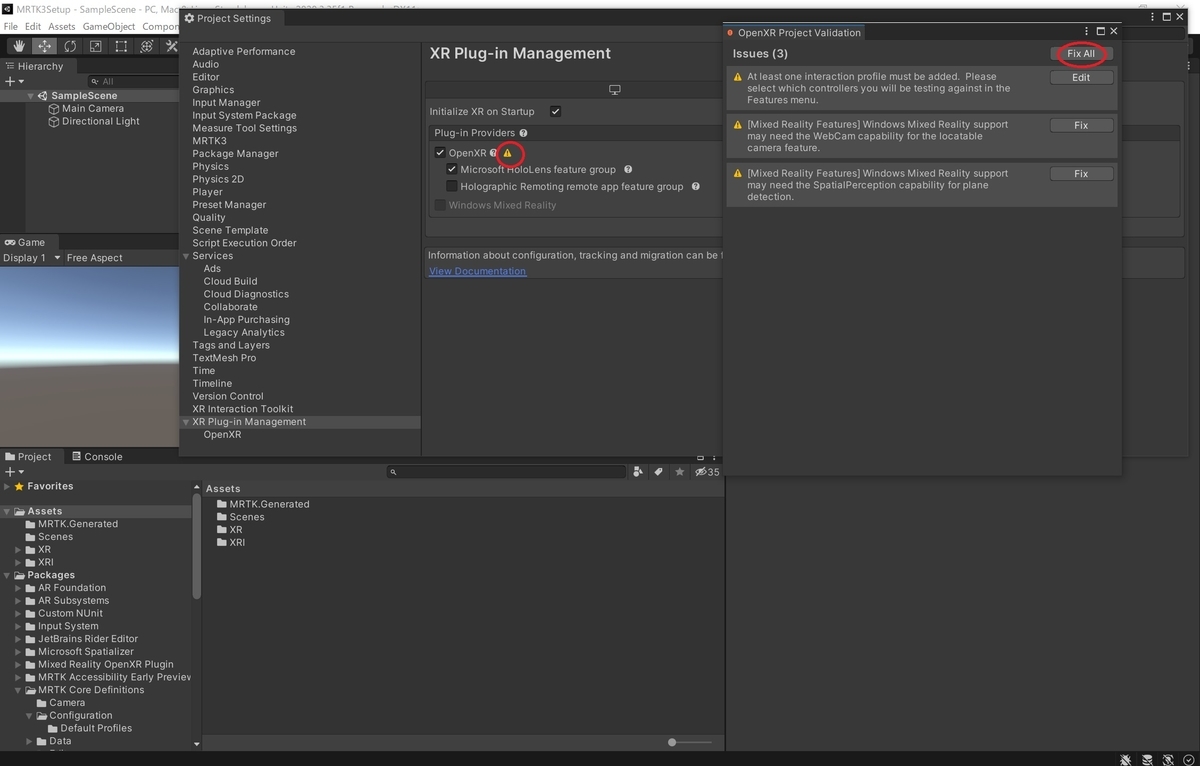The width and height of the screenshot is (1200, 766).
Task: Click help icon beside Holographic Remoting feature group
Action: [696, 187]
